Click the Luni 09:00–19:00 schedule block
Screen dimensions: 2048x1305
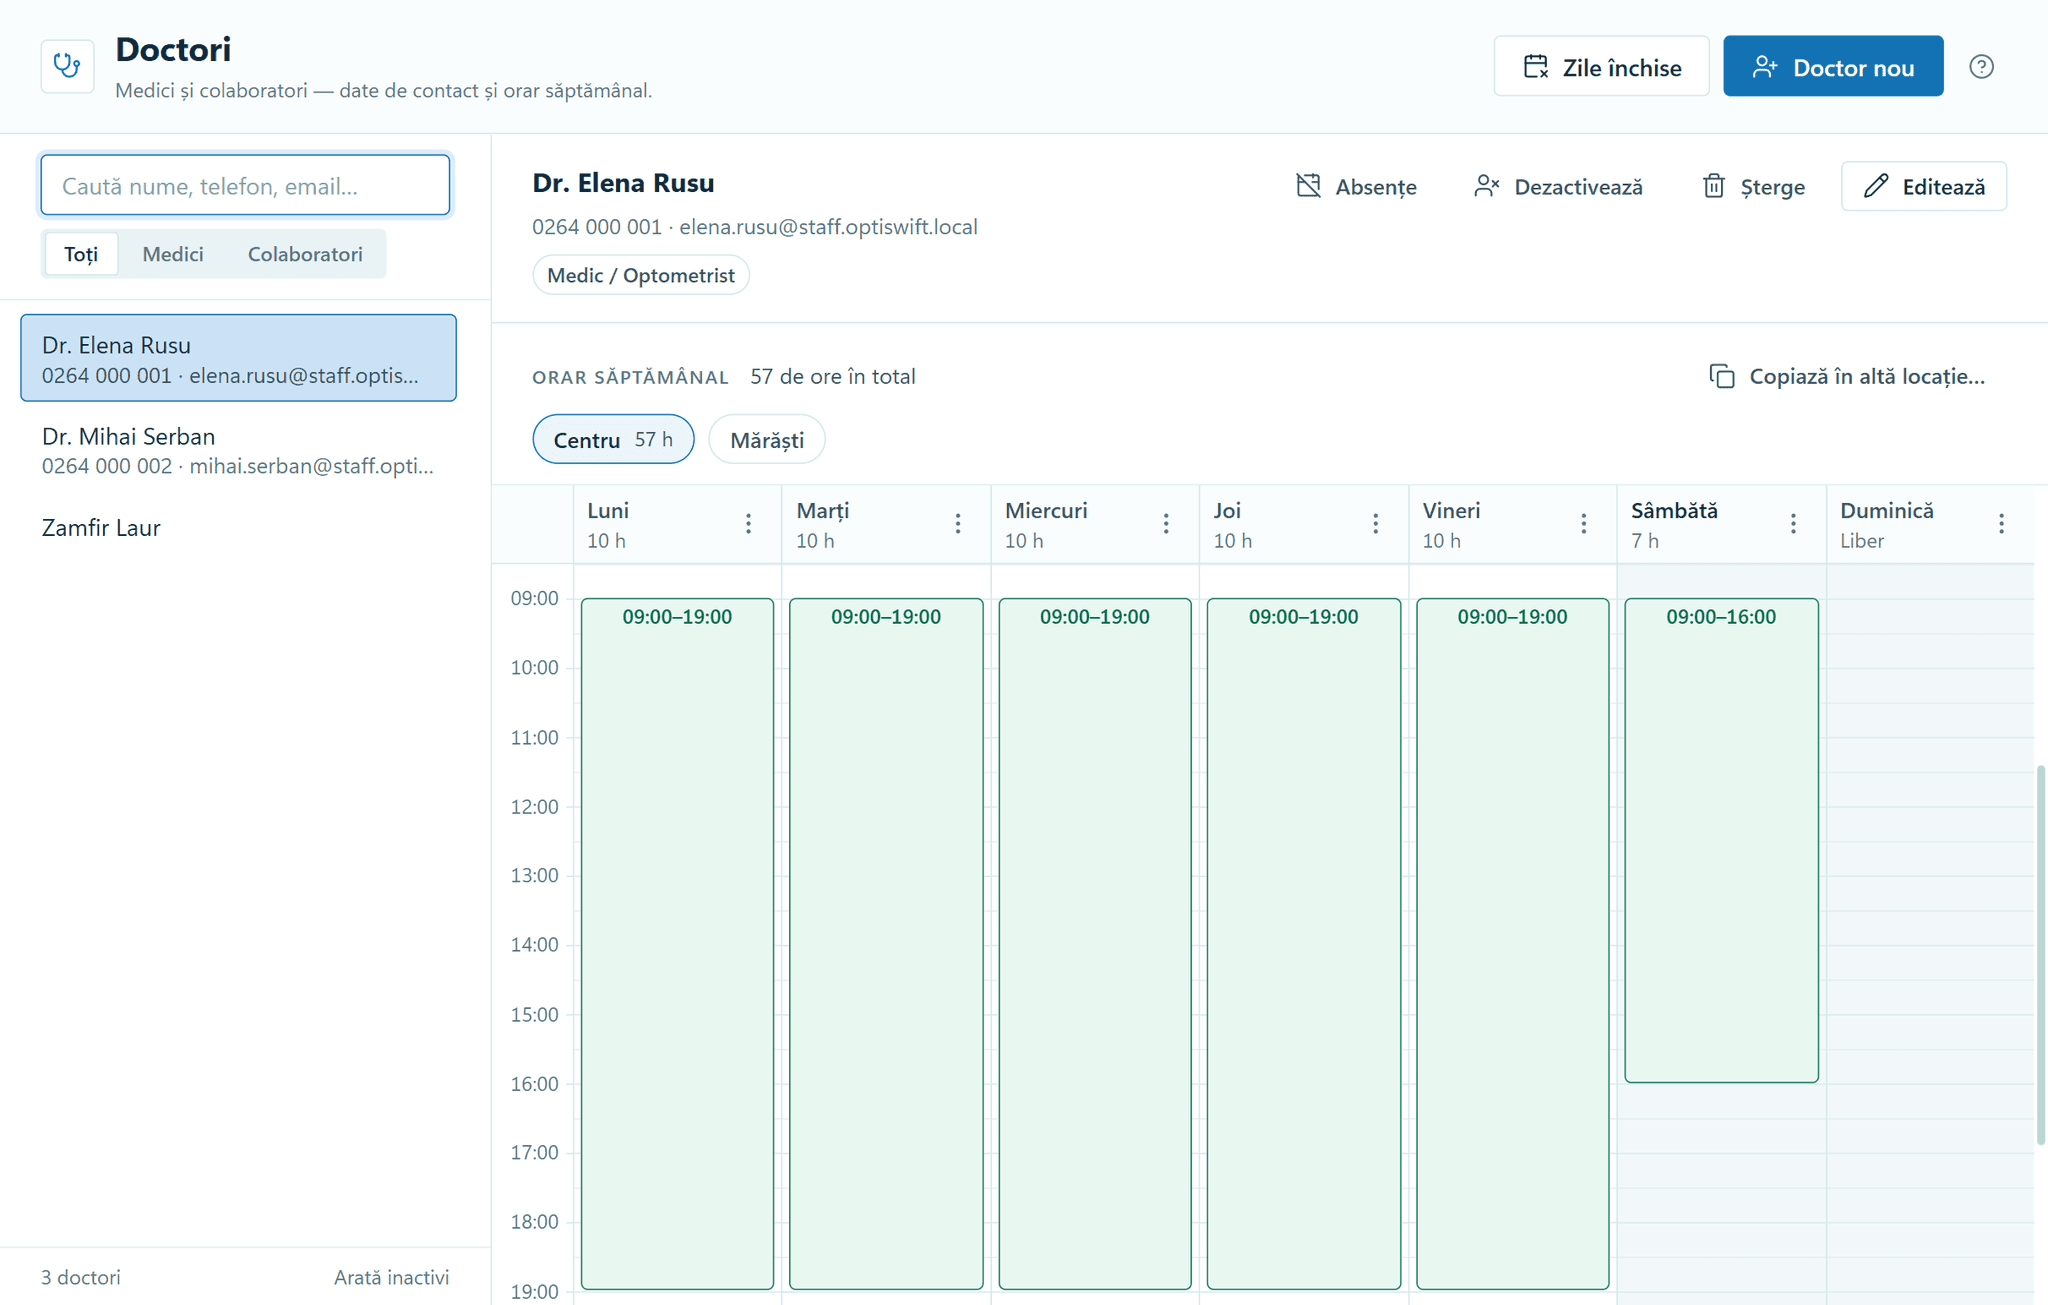tap(677, 944)
